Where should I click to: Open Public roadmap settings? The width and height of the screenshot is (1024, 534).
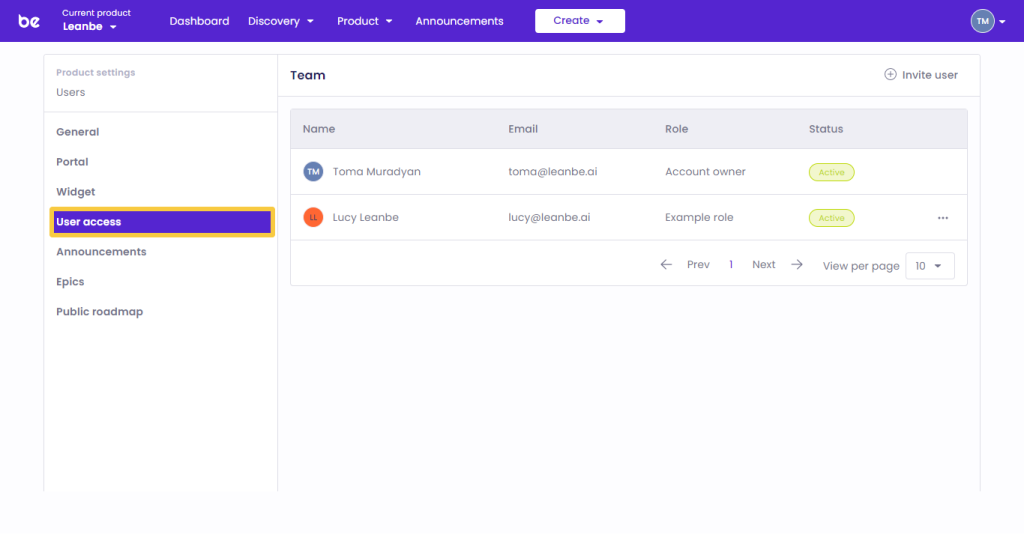(99, 312)
